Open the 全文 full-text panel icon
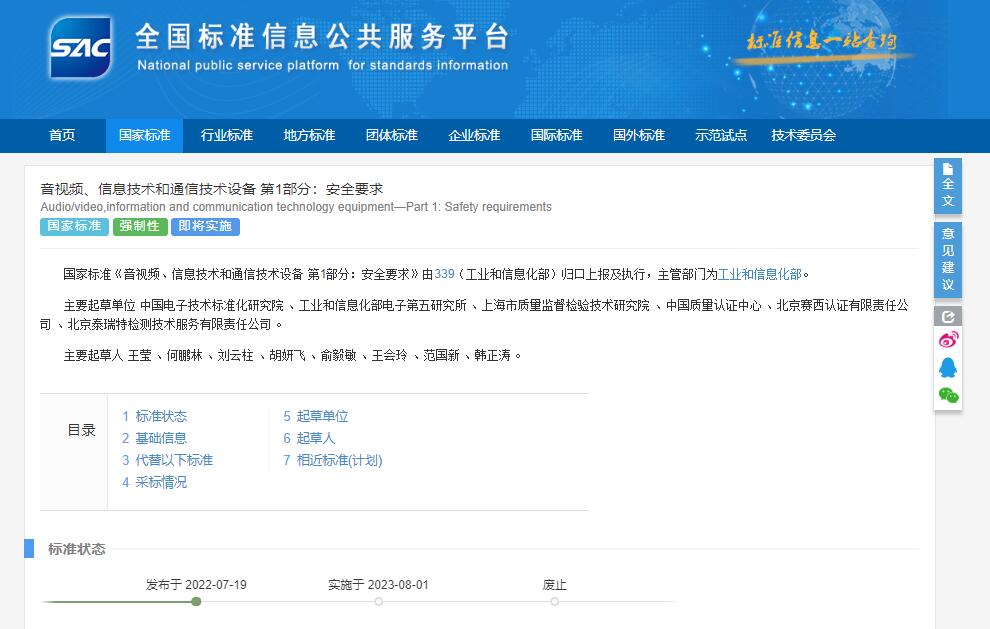The height and width of the screenshot is (629, 990). point(947,185)
